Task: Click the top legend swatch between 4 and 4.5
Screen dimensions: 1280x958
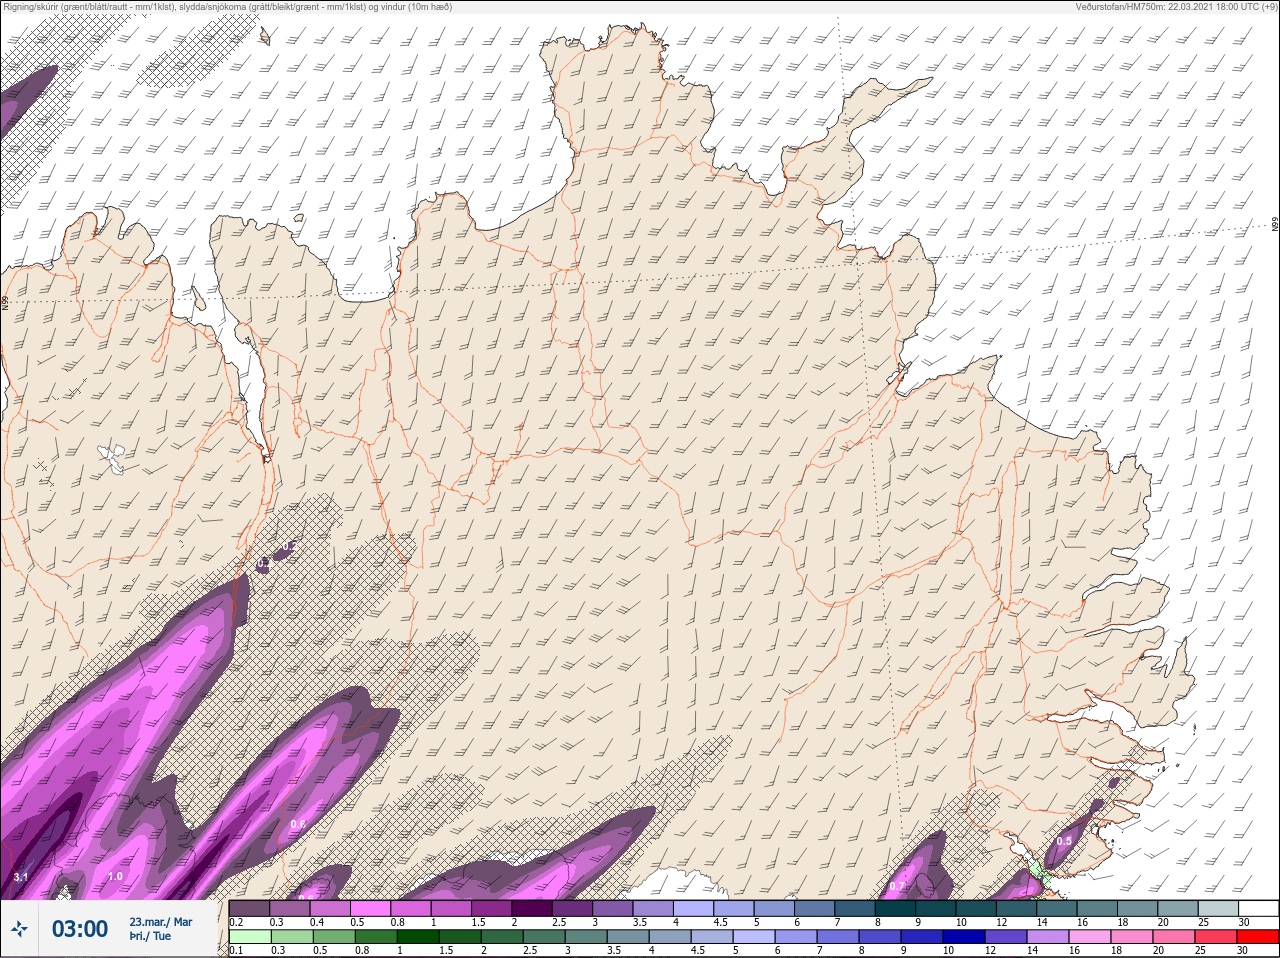Action: 694,908
